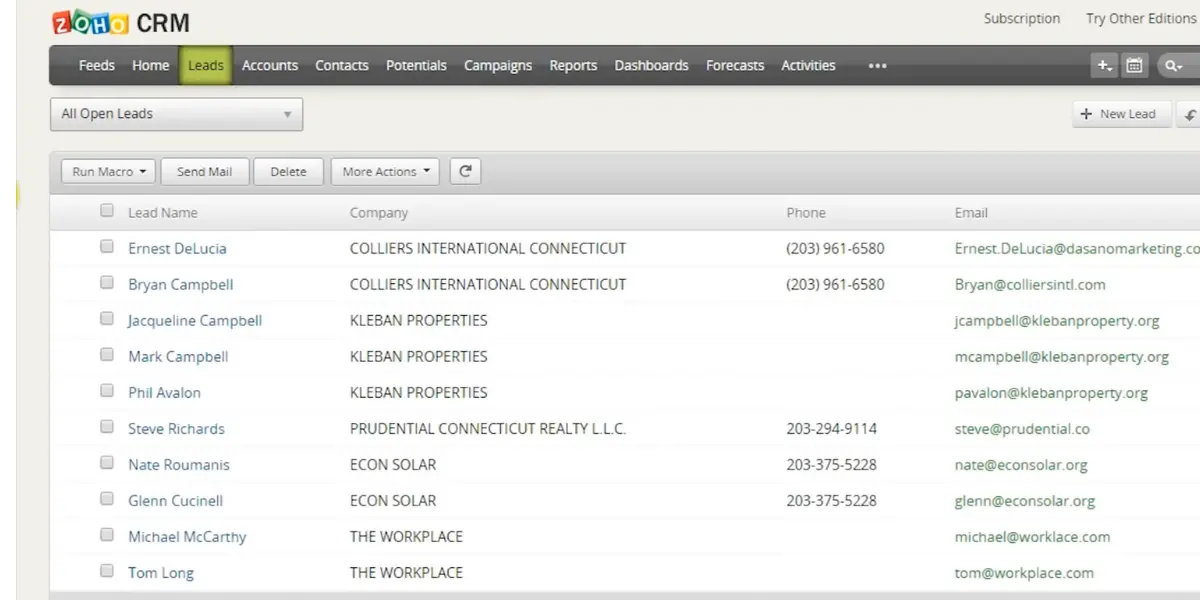Go to the Feeds tab
Screen dimensions: 1200x600
click(97, 66)
